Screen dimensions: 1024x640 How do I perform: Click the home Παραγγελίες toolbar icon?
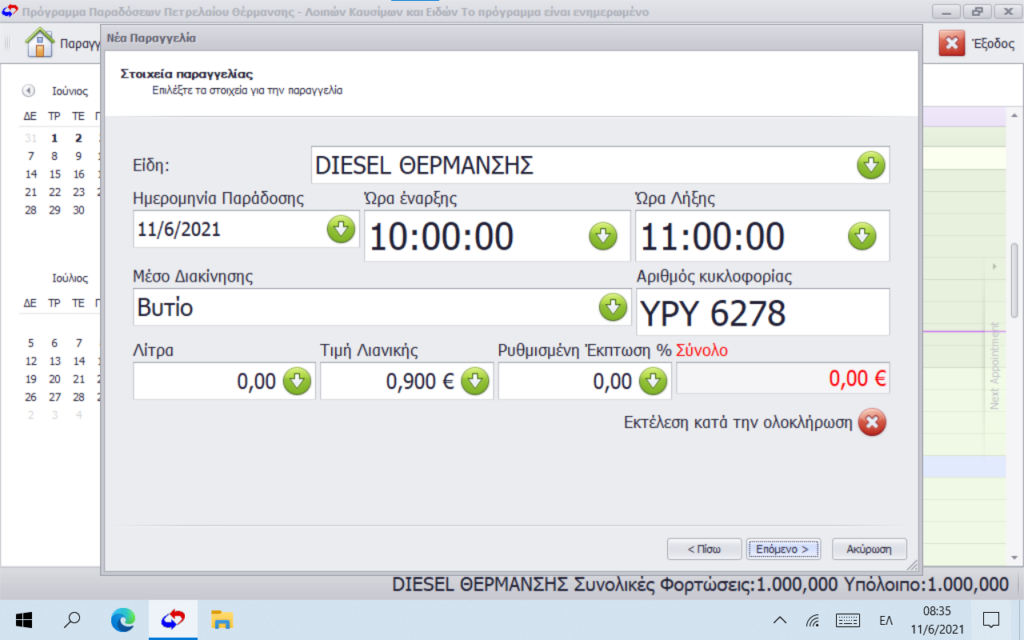39,42
